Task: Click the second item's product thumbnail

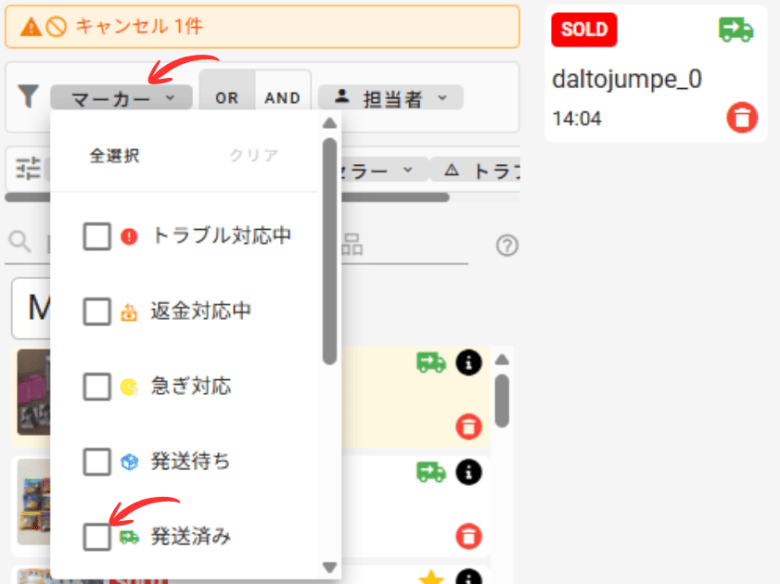Action: (34, 502)
